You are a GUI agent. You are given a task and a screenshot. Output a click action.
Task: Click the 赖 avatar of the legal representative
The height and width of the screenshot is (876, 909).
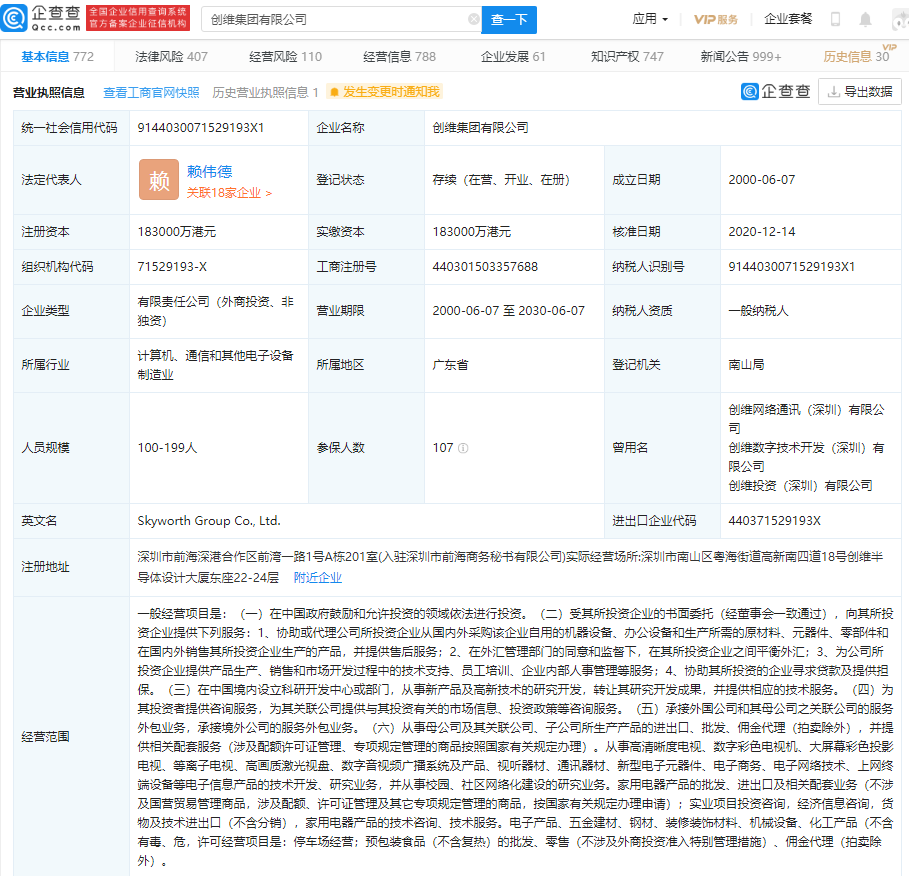coord(159,180)
